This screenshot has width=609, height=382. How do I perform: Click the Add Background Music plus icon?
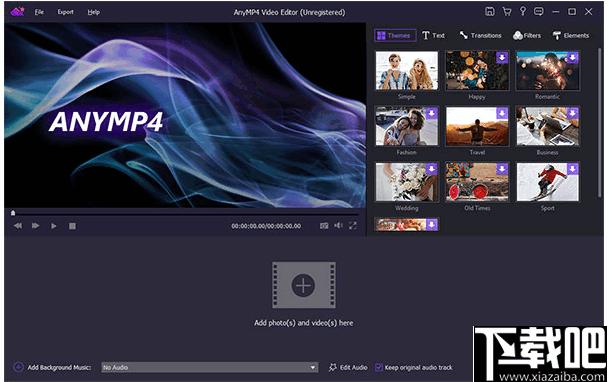pyautogui.click(x=18, y=367)
